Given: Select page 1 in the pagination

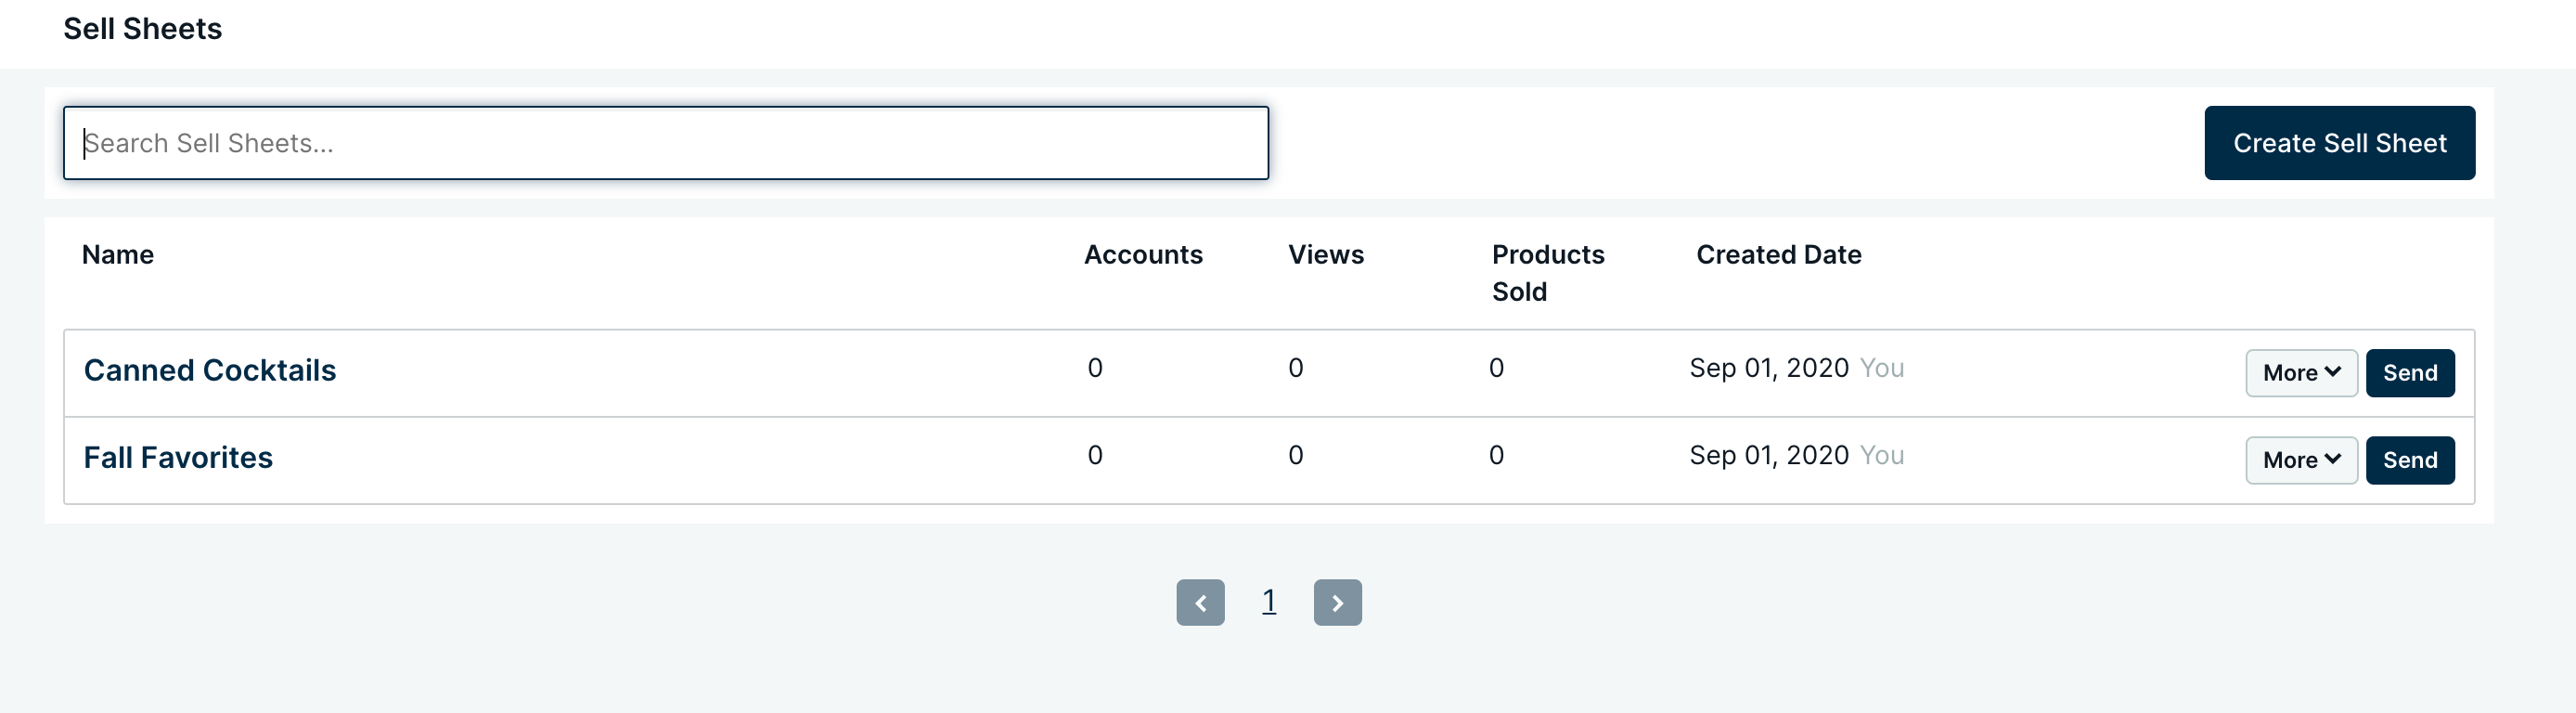Looking at the screenshot, I should coord(1269,601).
